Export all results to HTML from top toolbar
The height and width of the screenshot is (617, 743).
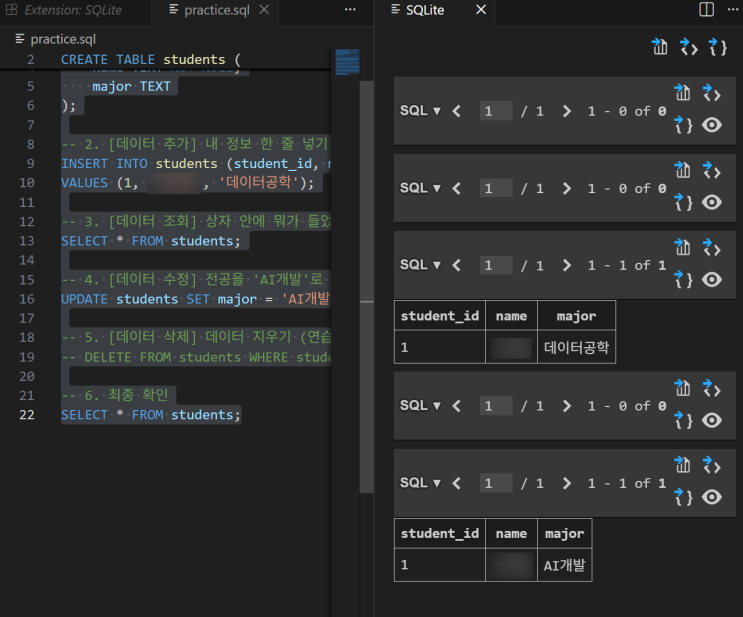click(x=689, y=47)
